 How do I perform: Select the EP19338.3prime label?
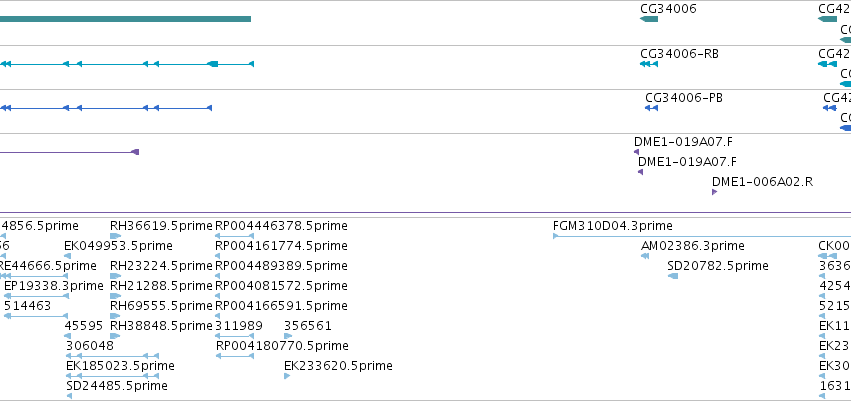click(54, 286)
